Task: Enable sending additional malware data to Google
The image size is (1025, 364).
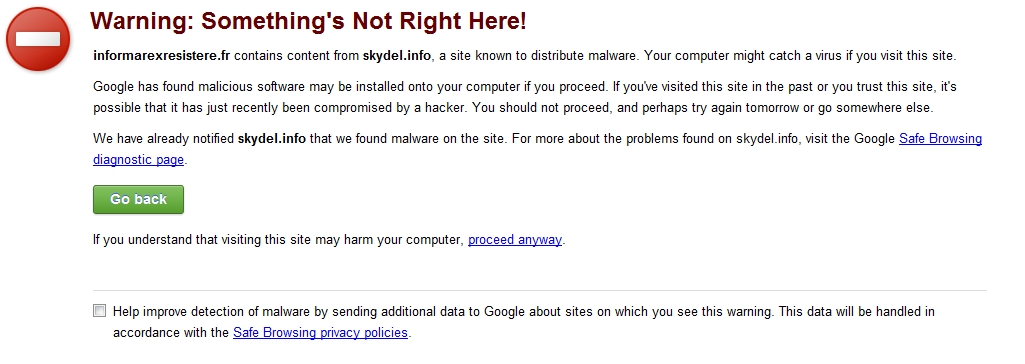Action: [99, 311]
